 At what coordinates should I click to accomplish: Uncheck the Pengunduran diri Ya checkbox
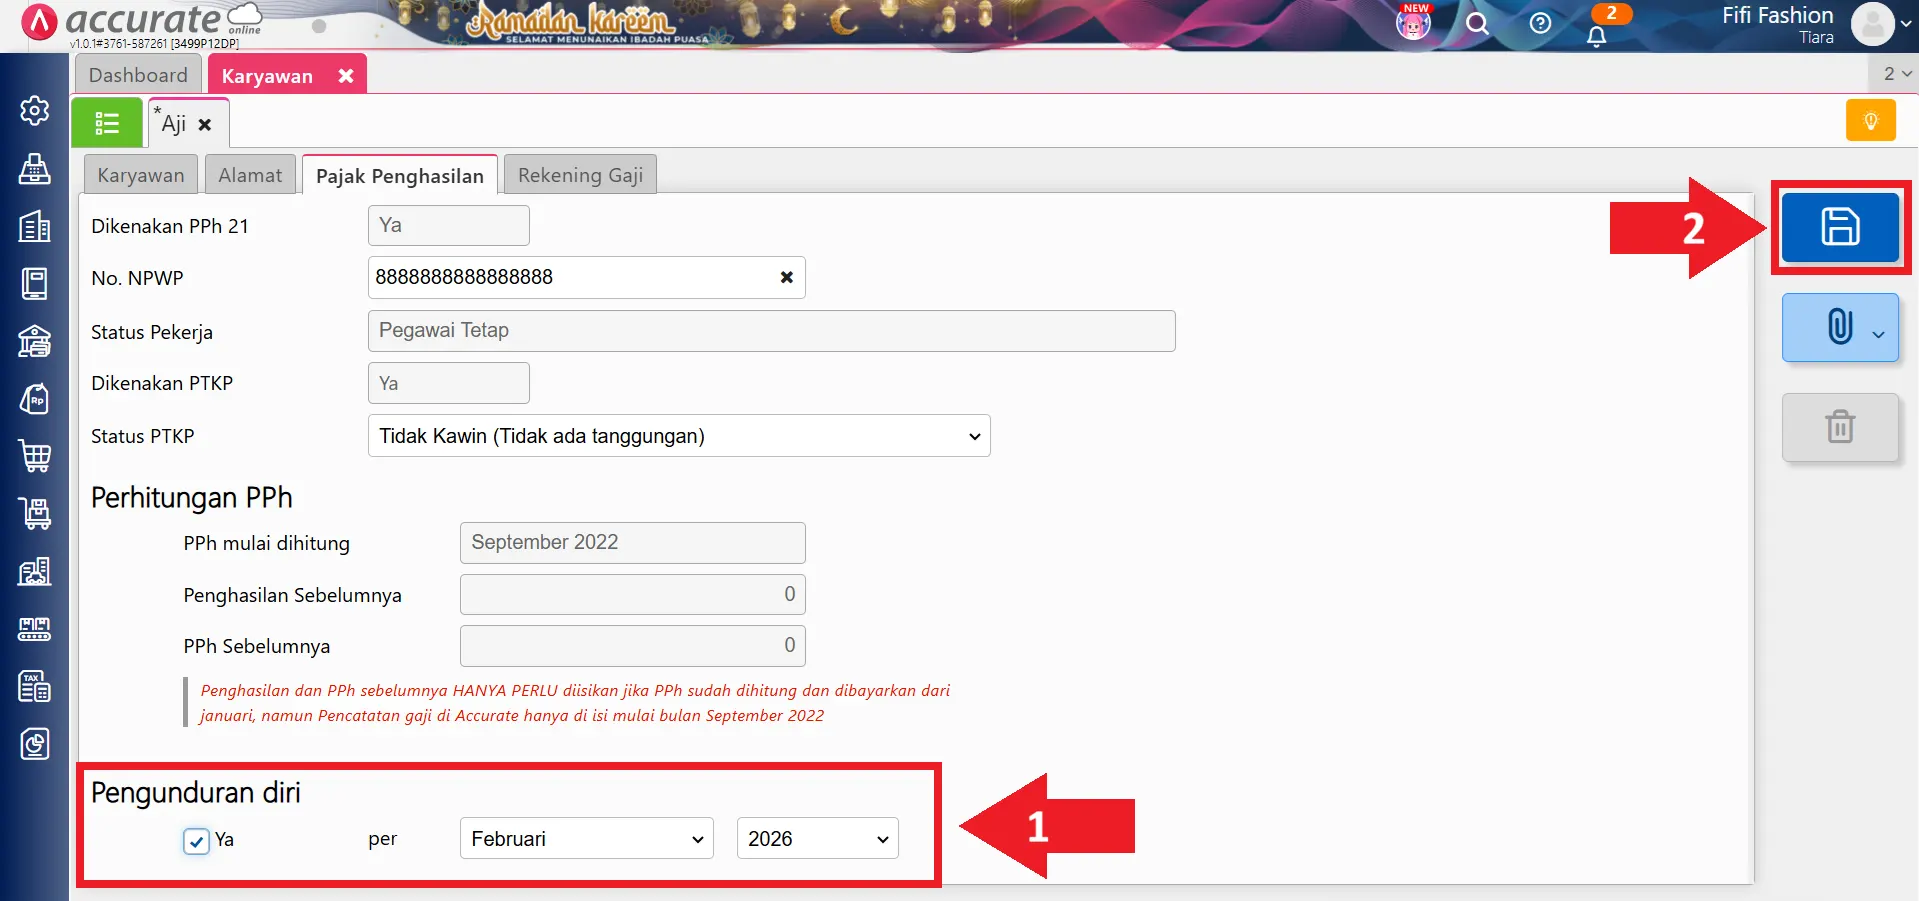click(196, 841)
